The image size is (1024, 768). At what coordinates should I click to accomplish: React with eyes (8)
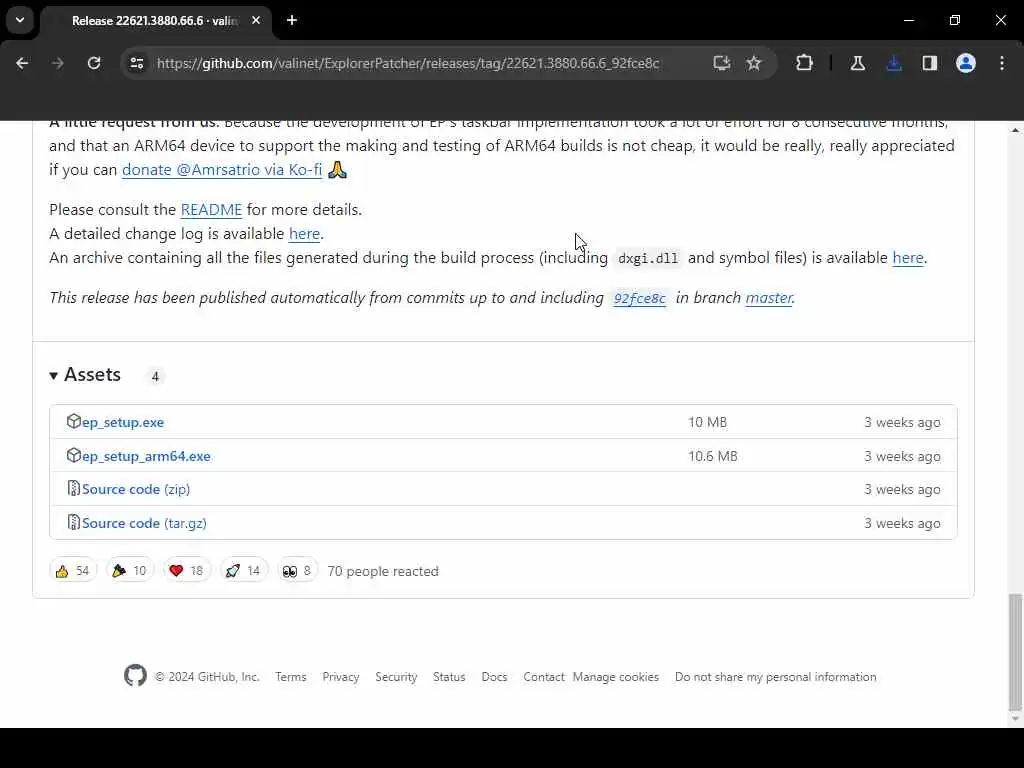tap(297, 571)
